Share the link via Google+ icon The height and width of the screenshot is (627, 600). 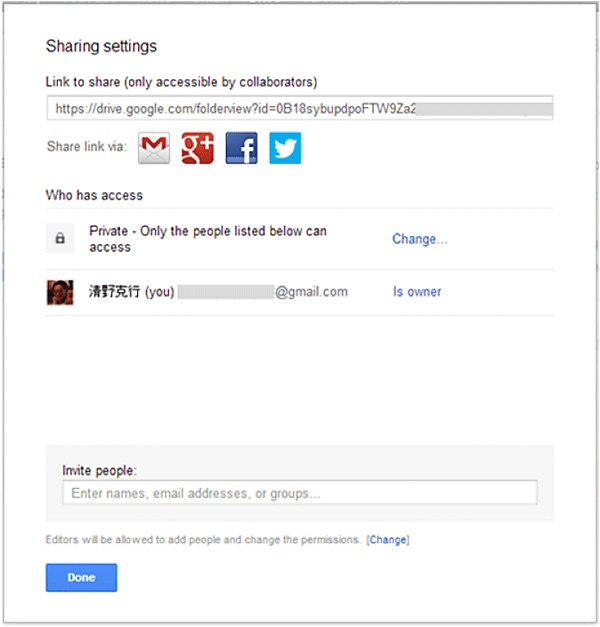coord(198,148)
